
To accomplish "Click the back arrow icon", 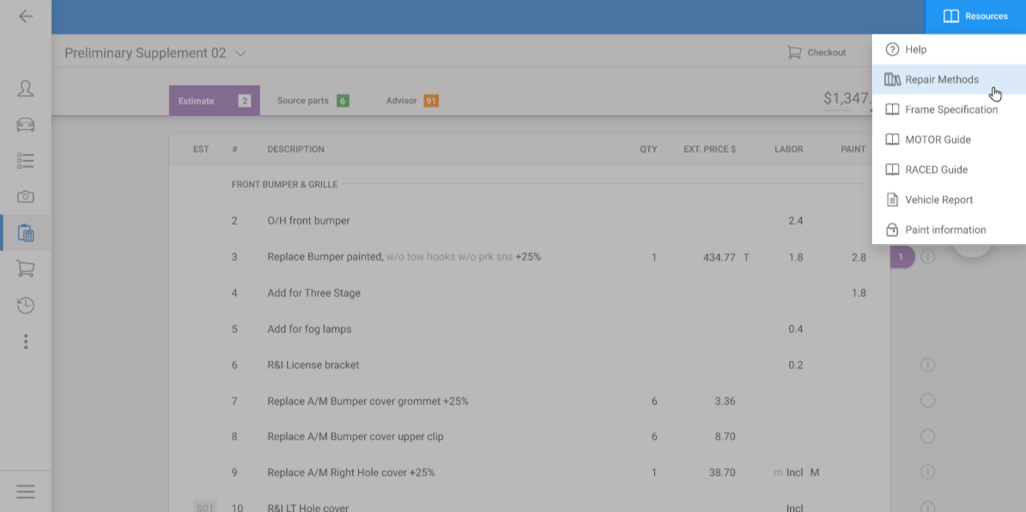I will (26, 17).
